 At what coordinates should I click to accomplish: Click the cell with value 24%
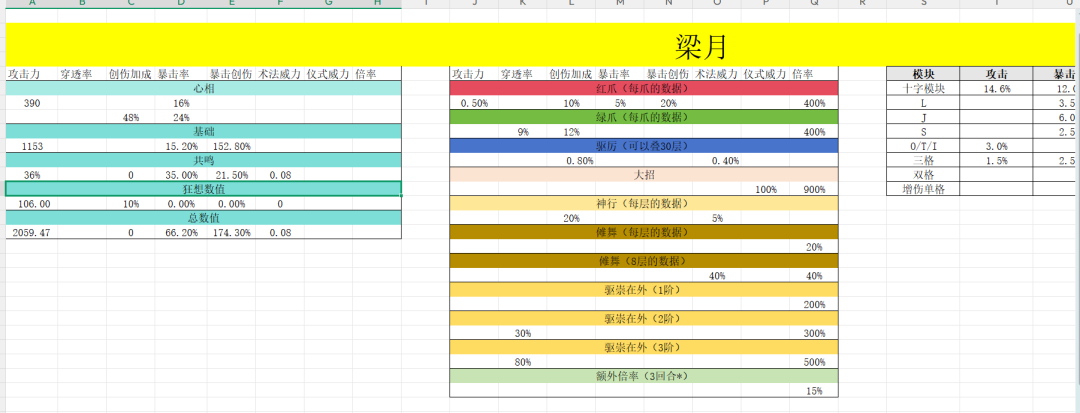click(x=181, y=117)
